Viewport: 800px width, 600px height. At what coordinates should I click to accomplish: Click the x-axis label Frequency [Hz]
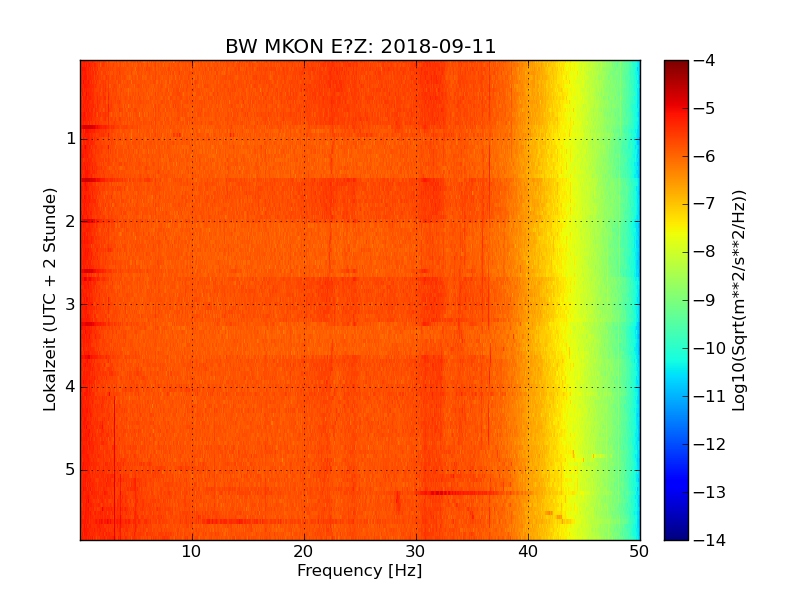360,570
